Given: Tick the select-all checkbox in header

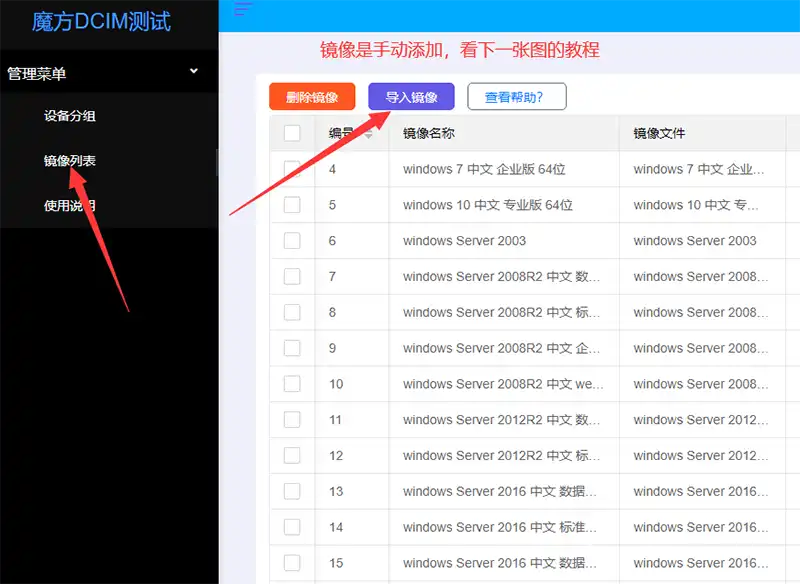Looking at the screenshot, I should coord(292,133).
